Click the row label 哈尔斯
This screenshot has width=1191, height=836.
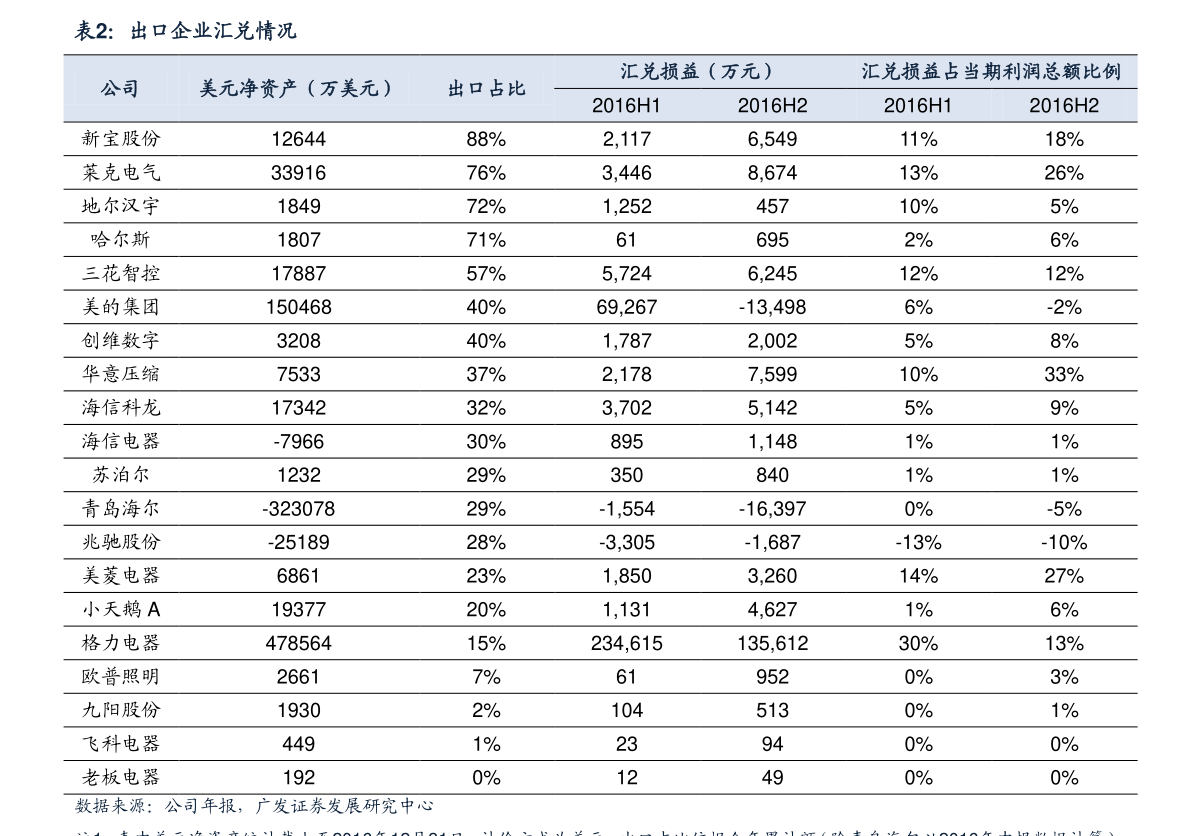(x=121, y=239)
